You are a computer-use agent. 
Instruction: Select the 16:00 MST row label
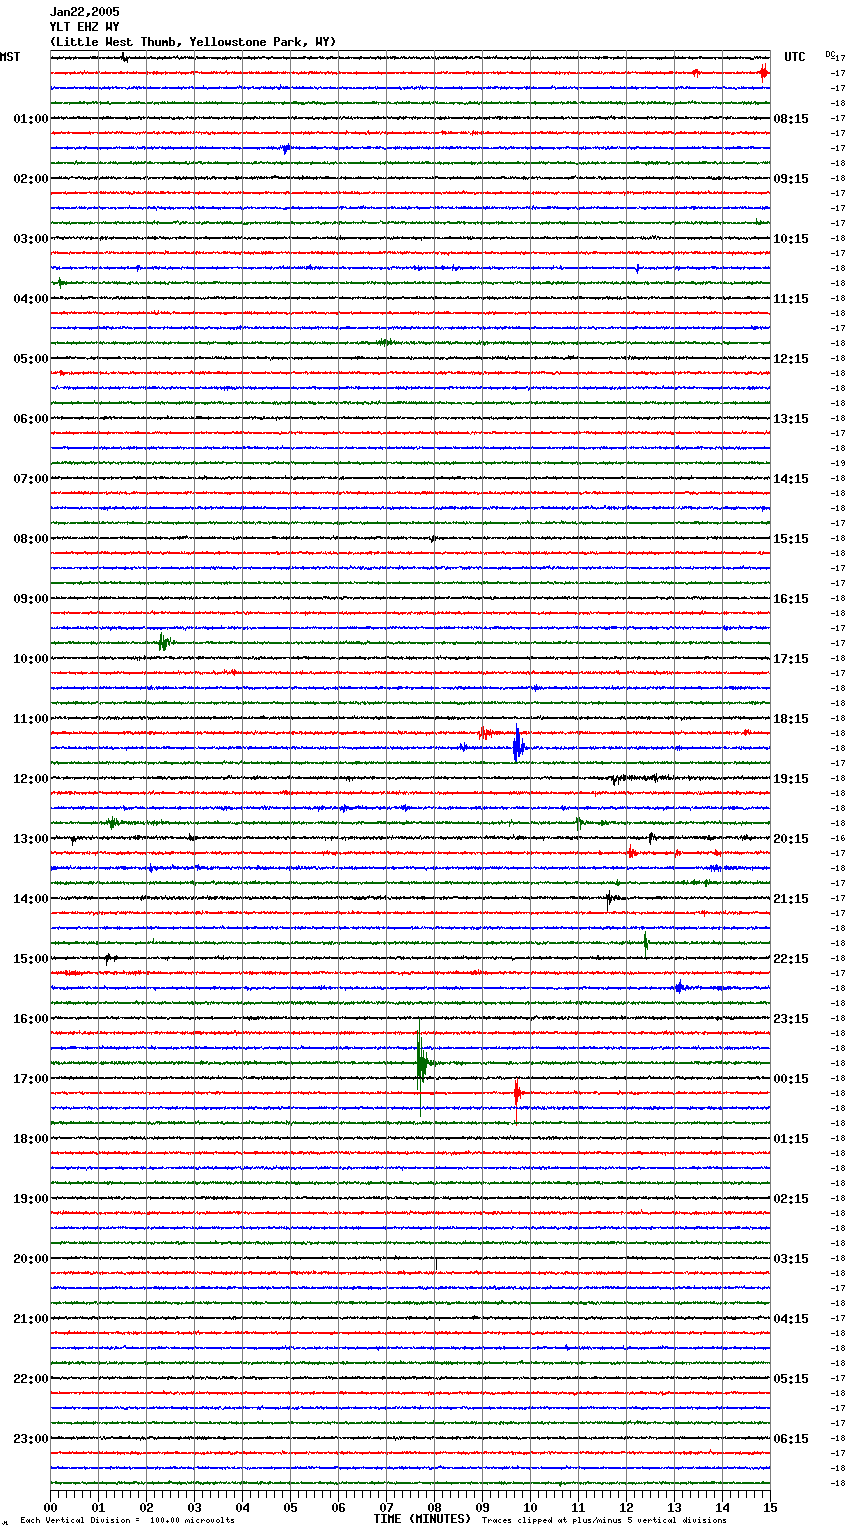click(x=30, y=1019)
